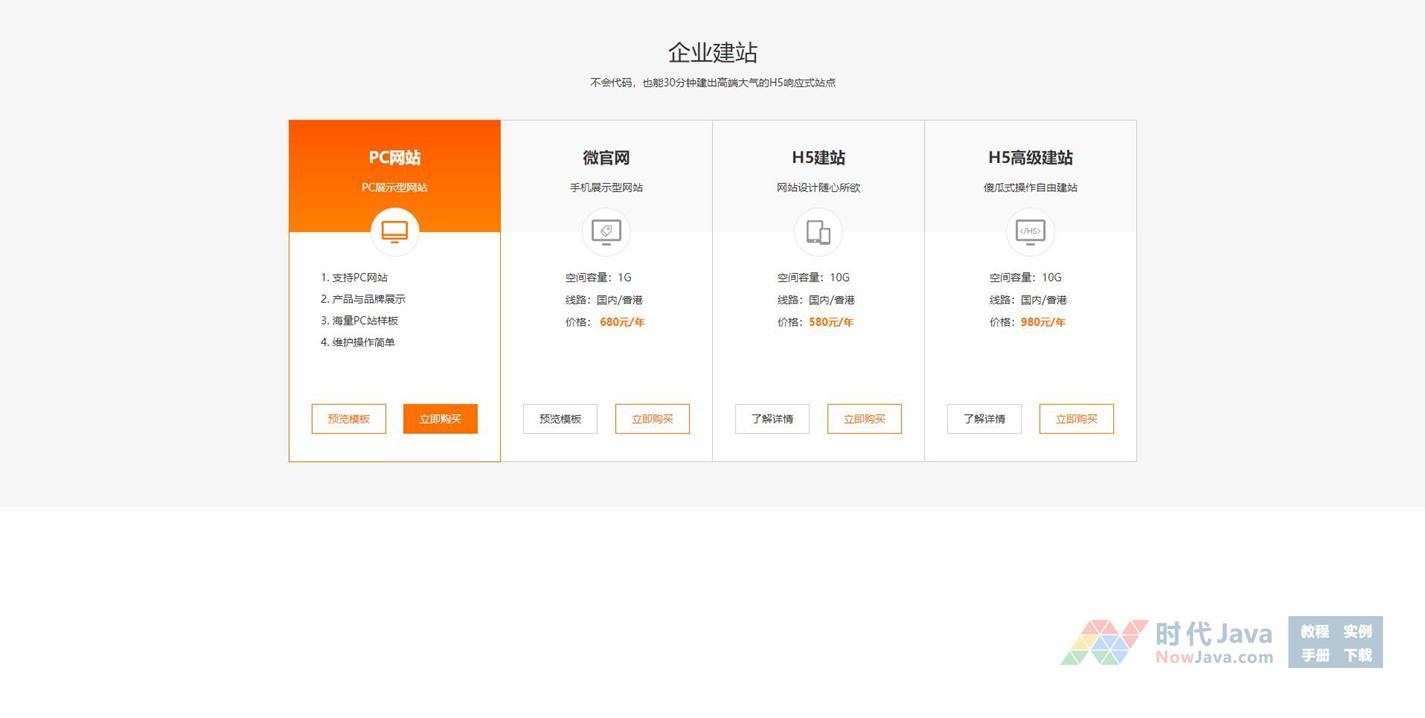Select the PC网站 card heading
Image resolution: width=1425 pixels, height=718 pixels.
(395, 158)
